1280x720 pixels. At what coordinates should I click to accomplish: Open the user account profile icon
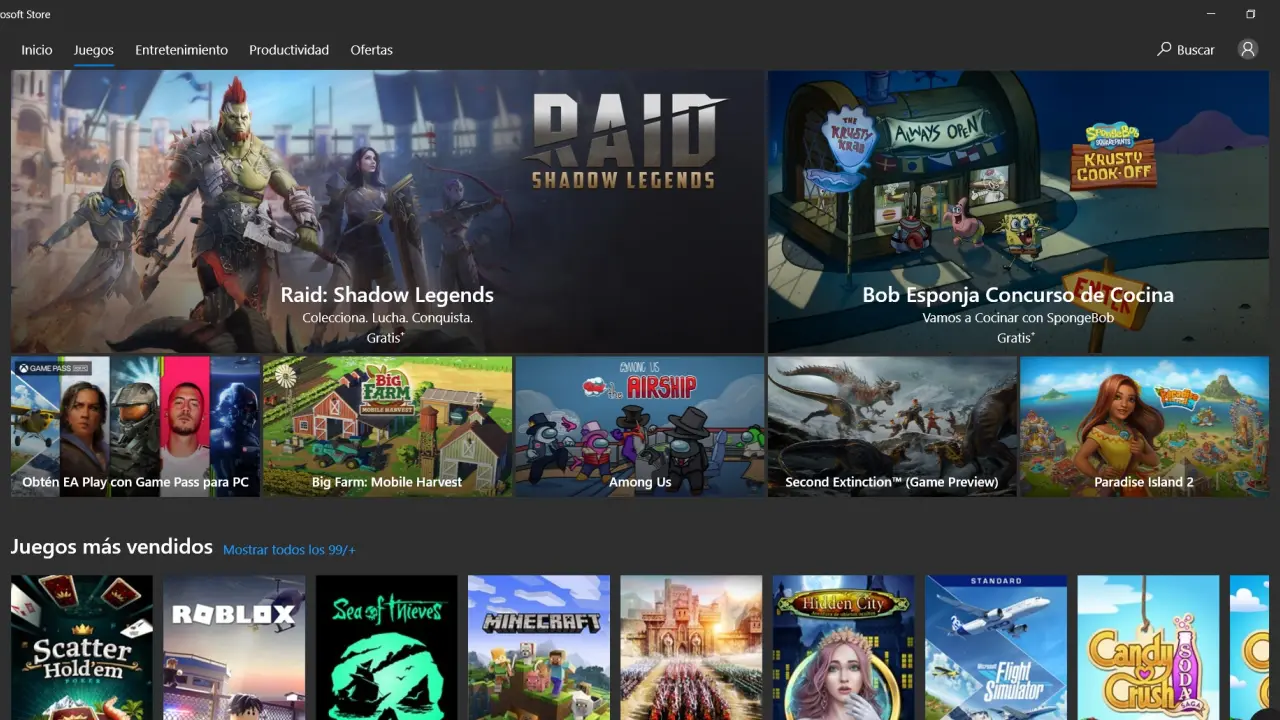(1247, 49)
